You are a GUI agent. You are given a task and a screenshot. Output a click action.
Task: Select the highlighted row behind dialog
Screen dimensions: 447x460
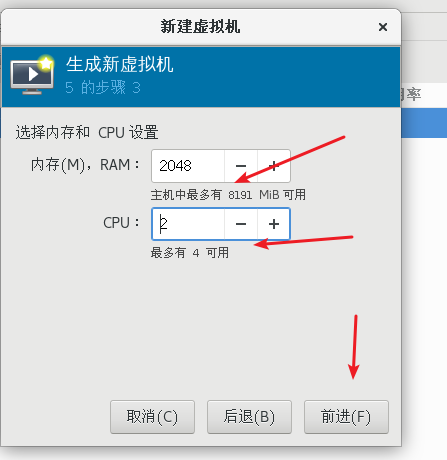(424, 123)
